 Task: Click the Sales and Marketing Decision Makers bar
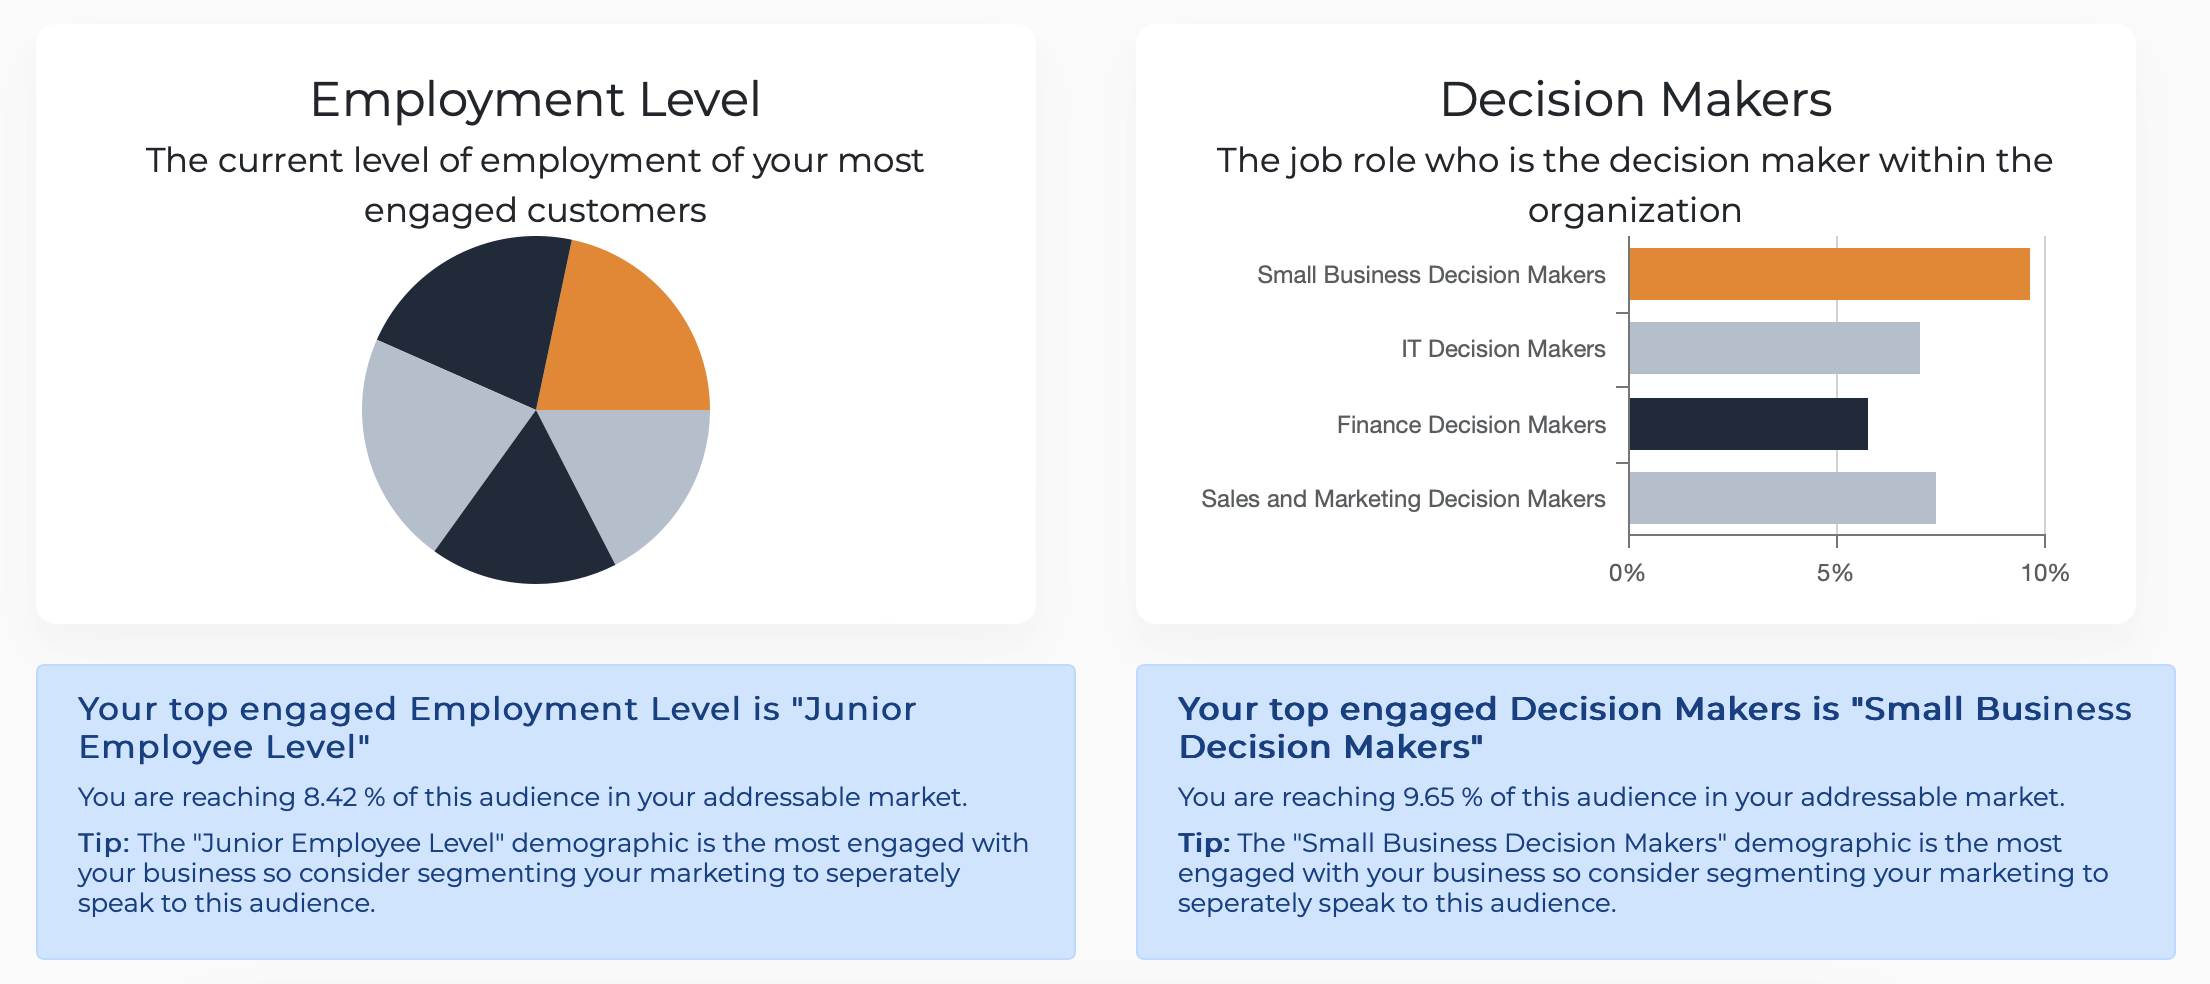[x=1782, y=498]
